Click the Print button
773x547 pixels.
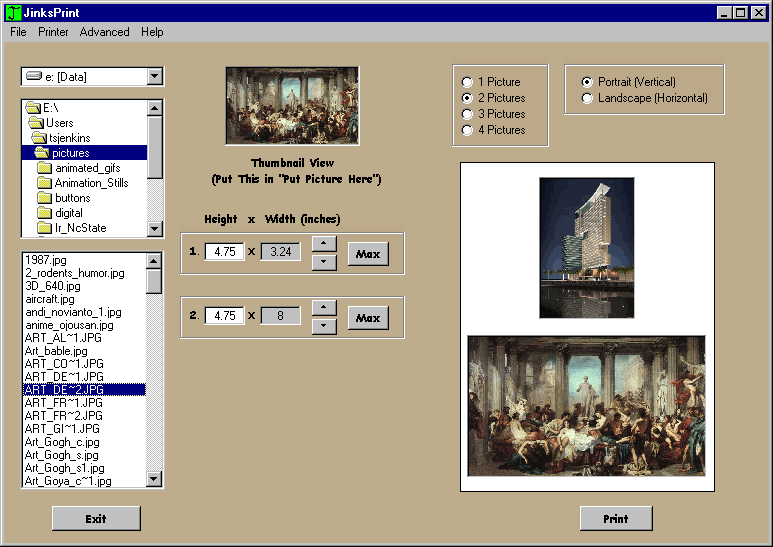tap(616, 518)
